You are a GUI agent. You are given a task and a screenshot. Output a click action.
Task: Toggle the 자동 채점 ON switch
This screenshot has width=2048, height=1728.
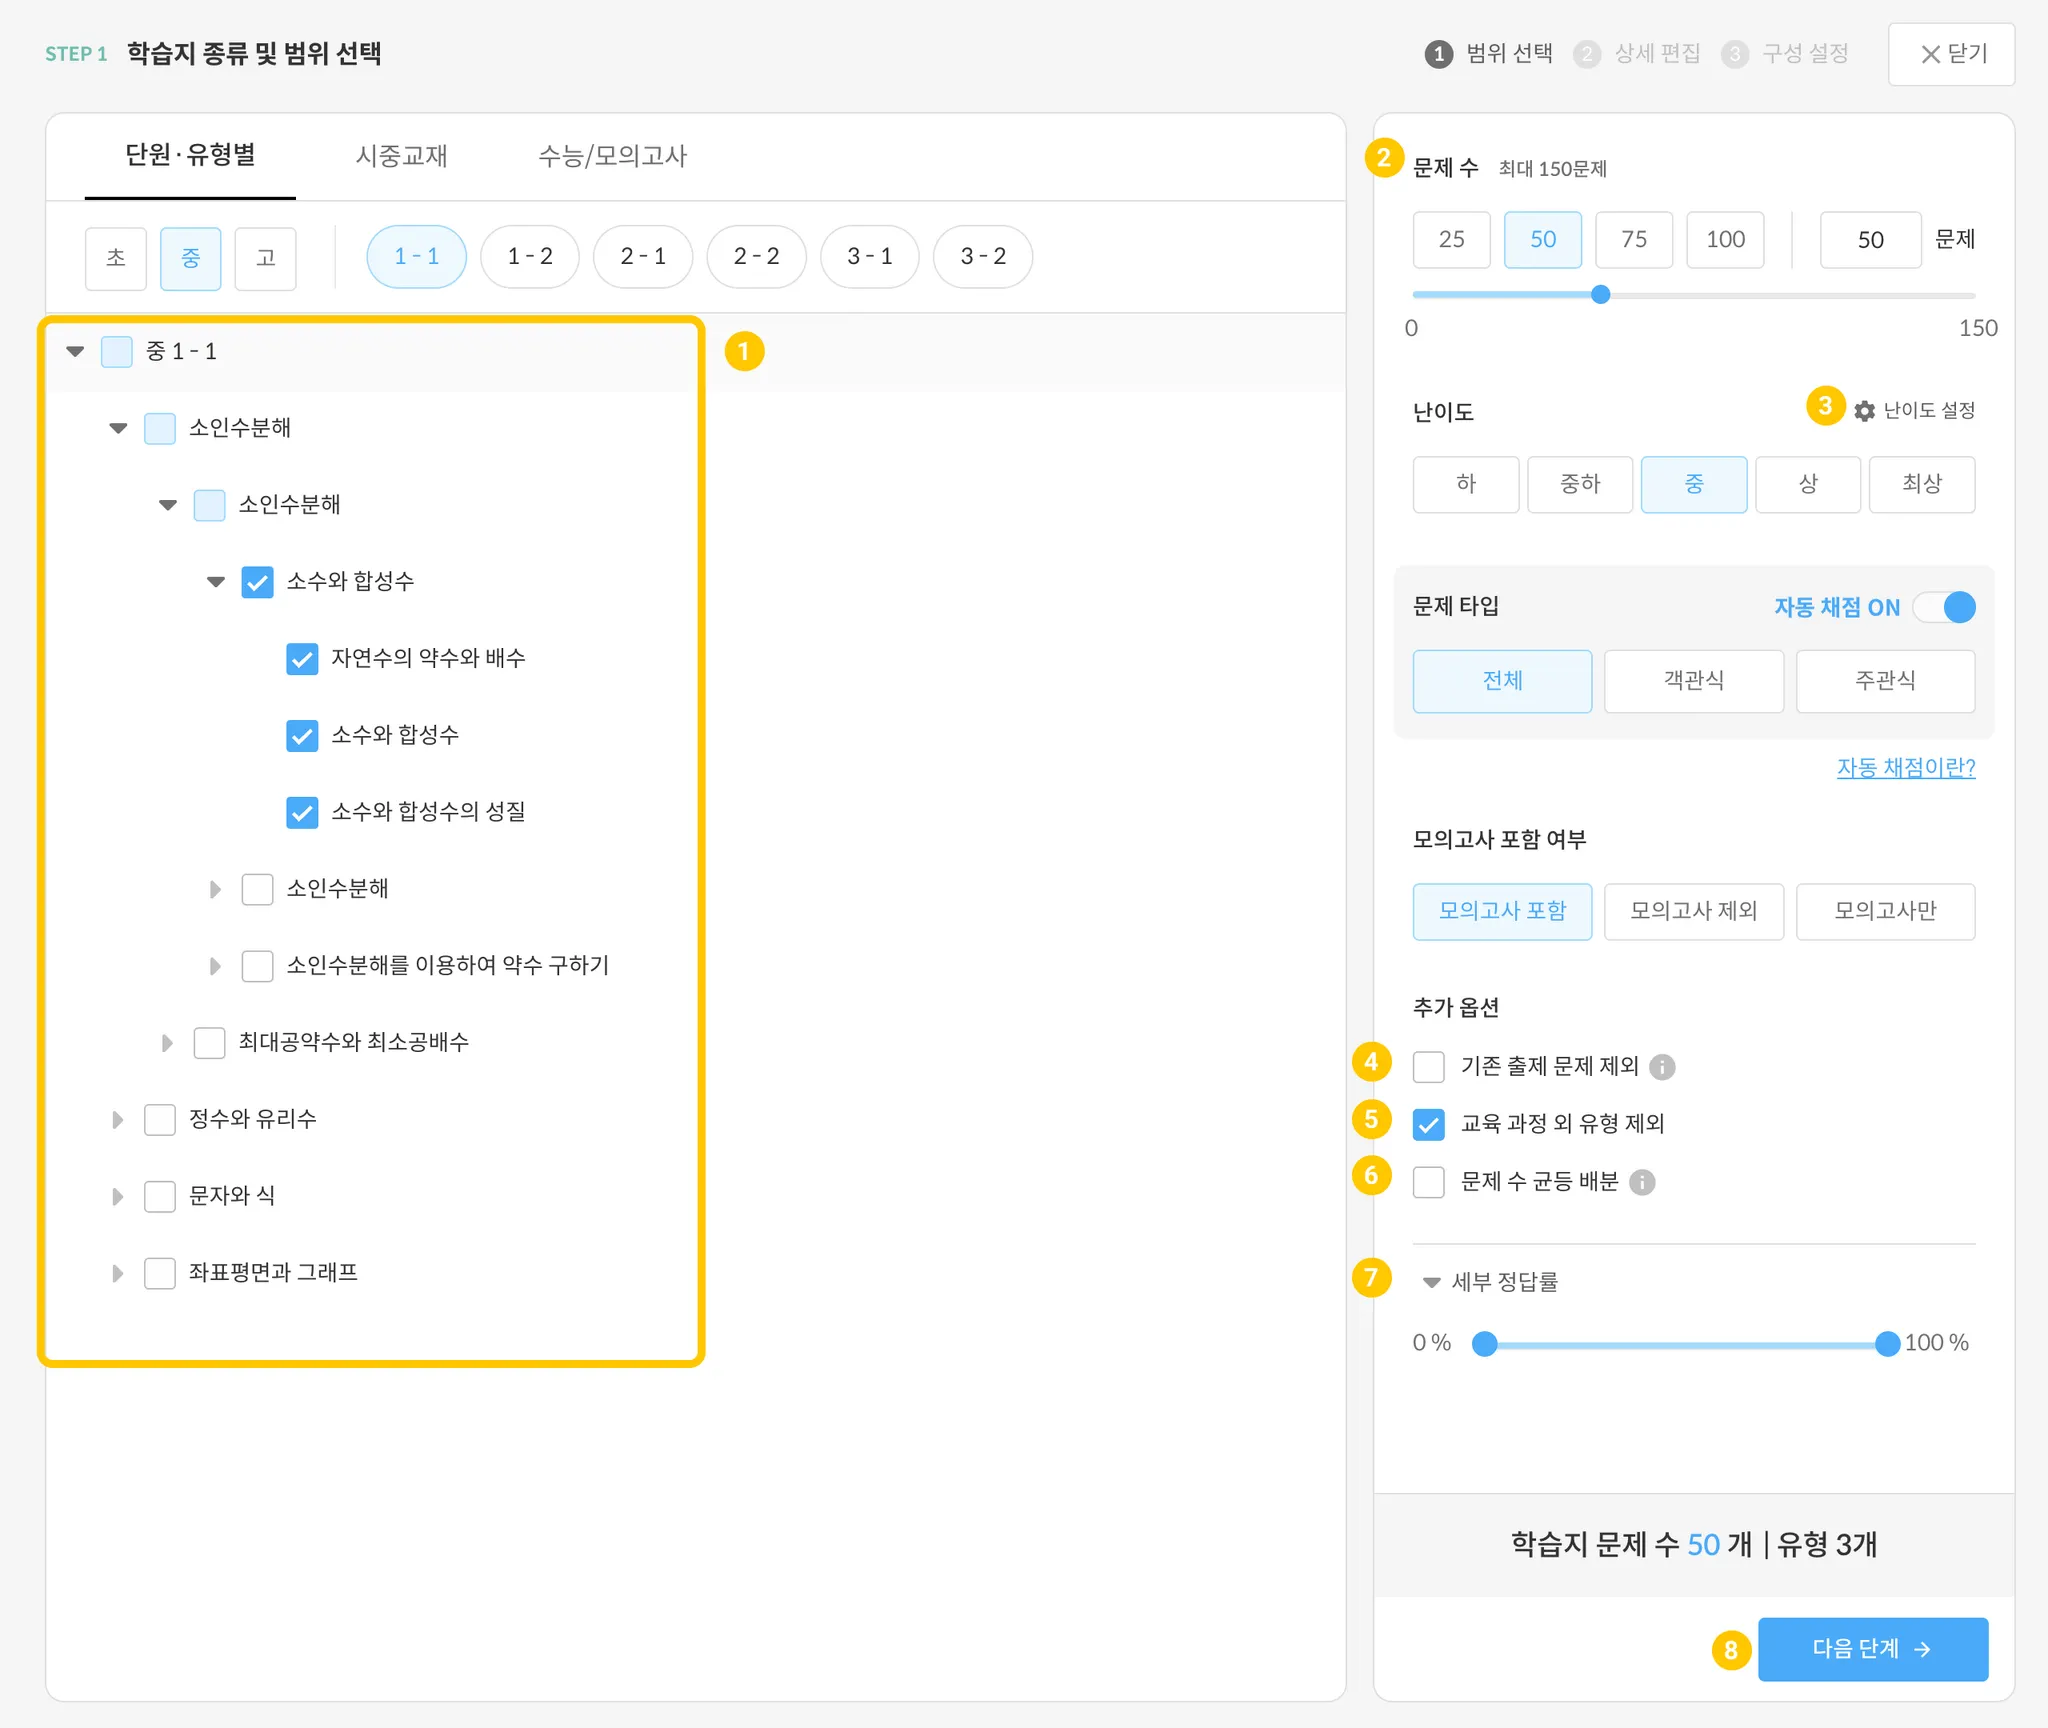pyautogui.click(x=1946, y=607)
